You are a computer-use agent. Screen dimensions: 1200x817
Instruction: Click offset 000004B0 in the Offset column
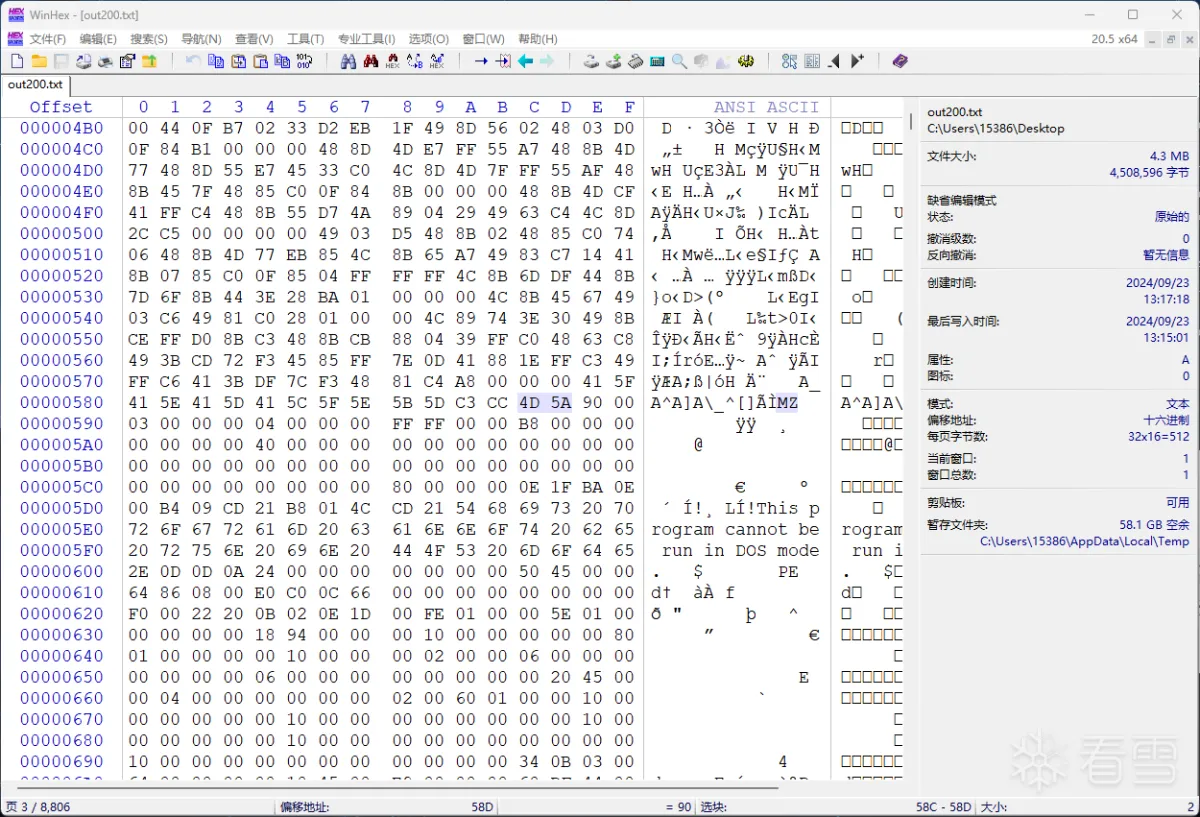(x=61, y=128)
